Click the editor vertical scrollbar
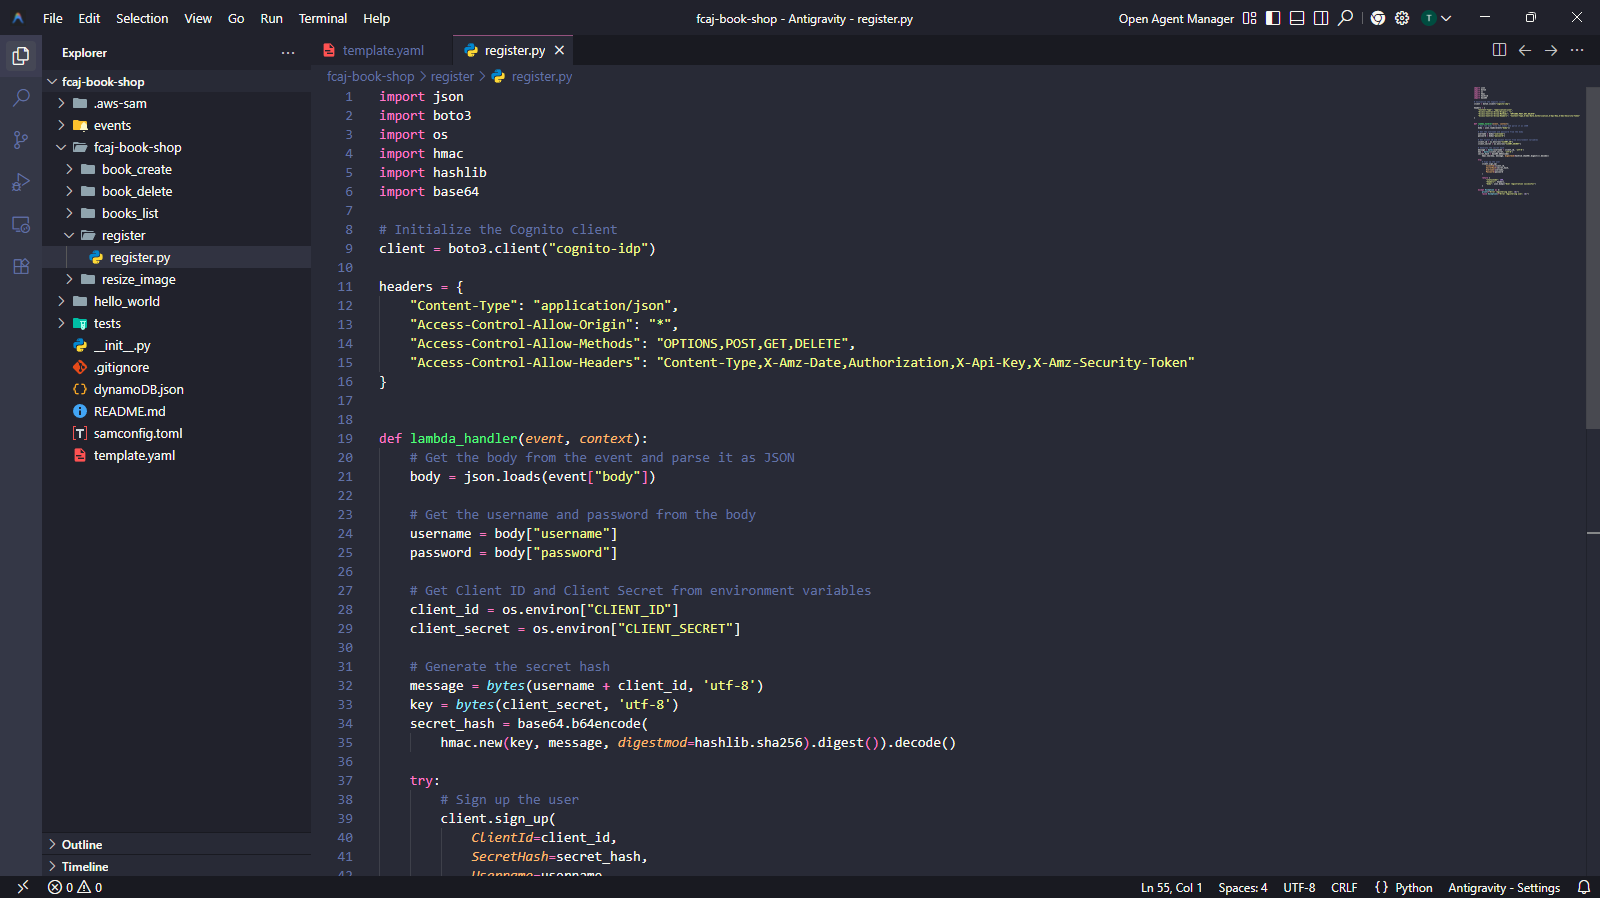 pyautogui.click(x=1593, y=258)
